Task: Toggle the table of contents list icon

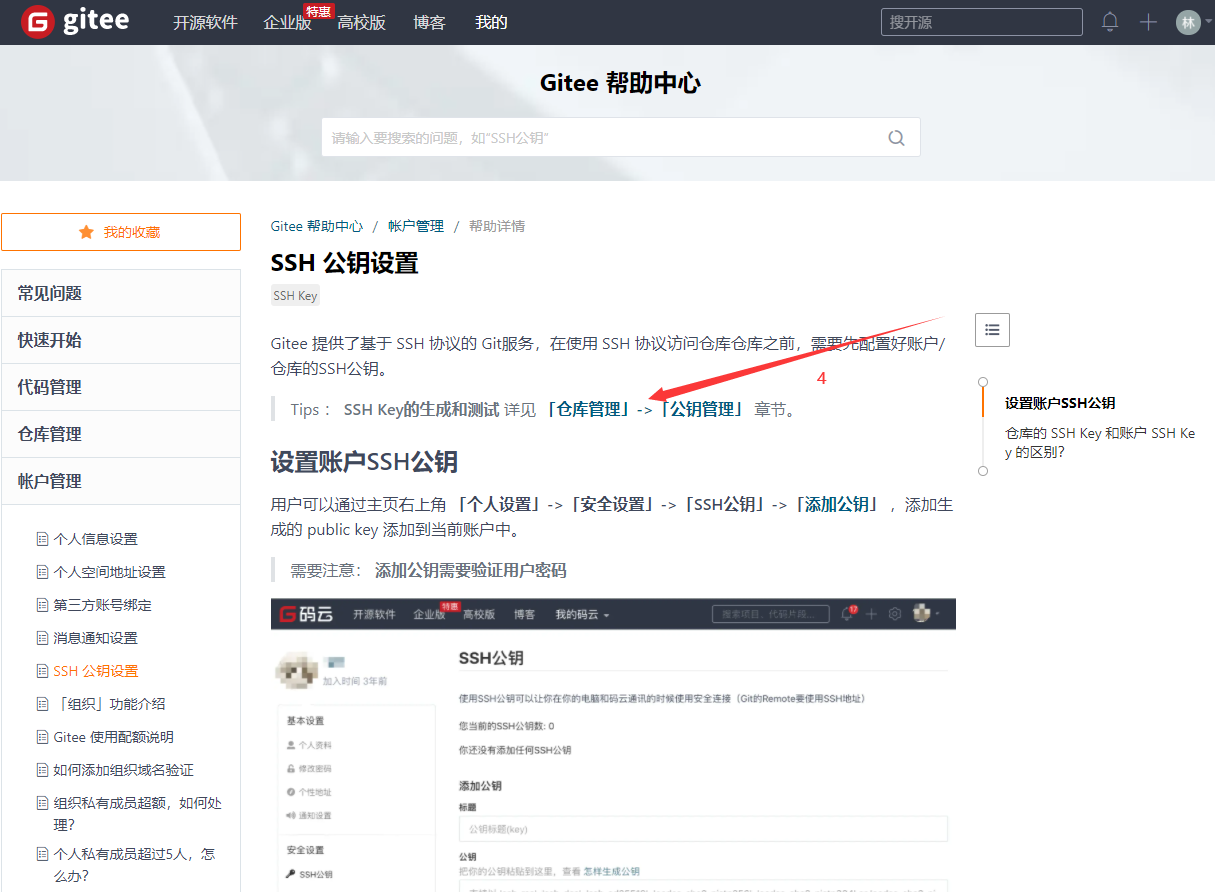Action: pyautogui.click(x=992, y=329)
